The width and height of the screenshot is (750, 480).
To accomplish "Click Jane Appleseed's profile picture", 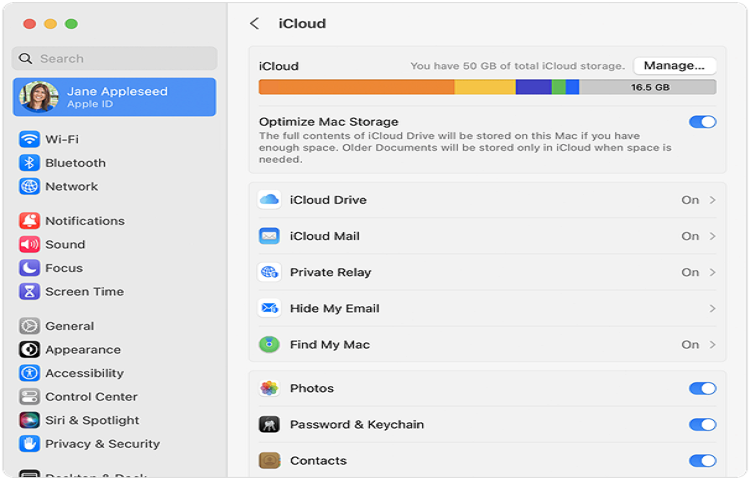I will point(38,97).
